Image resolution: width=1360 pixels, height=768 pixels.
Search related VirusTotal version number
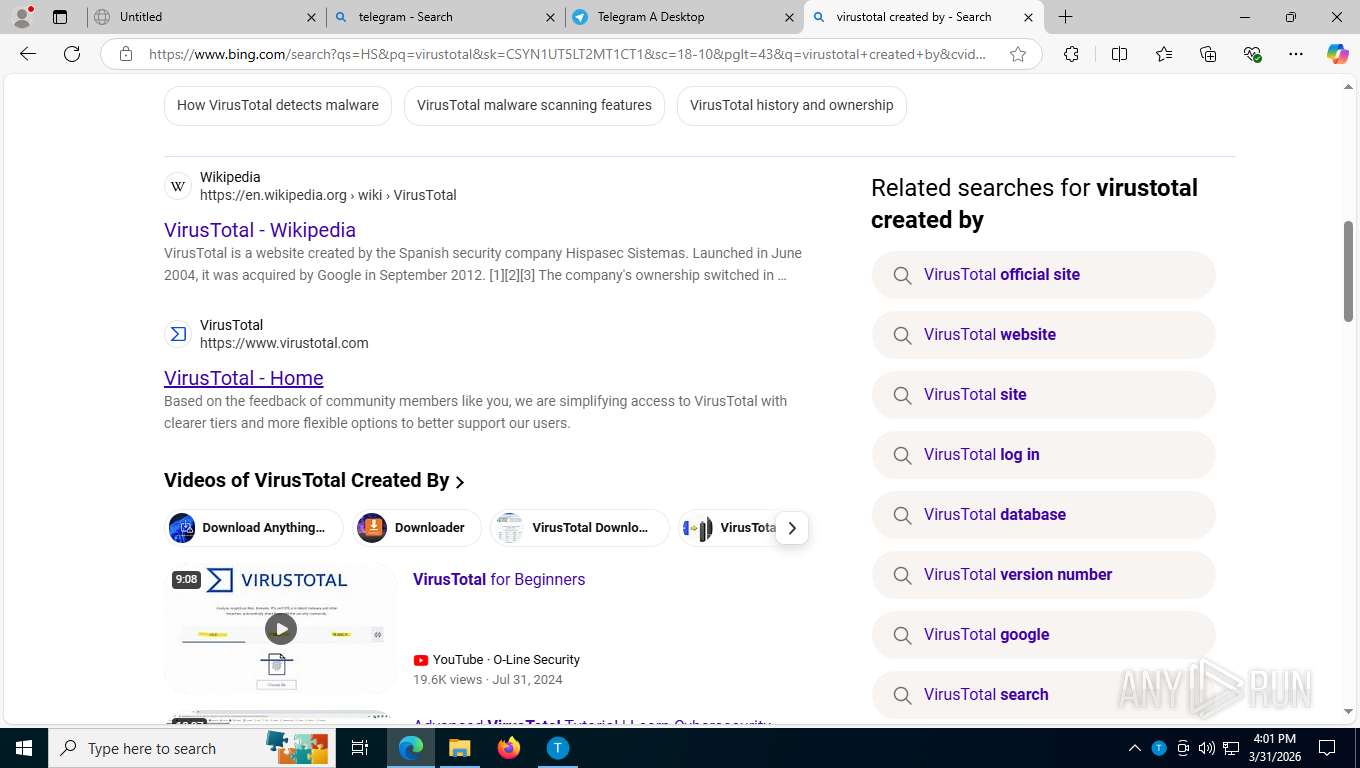point(1043,575)
